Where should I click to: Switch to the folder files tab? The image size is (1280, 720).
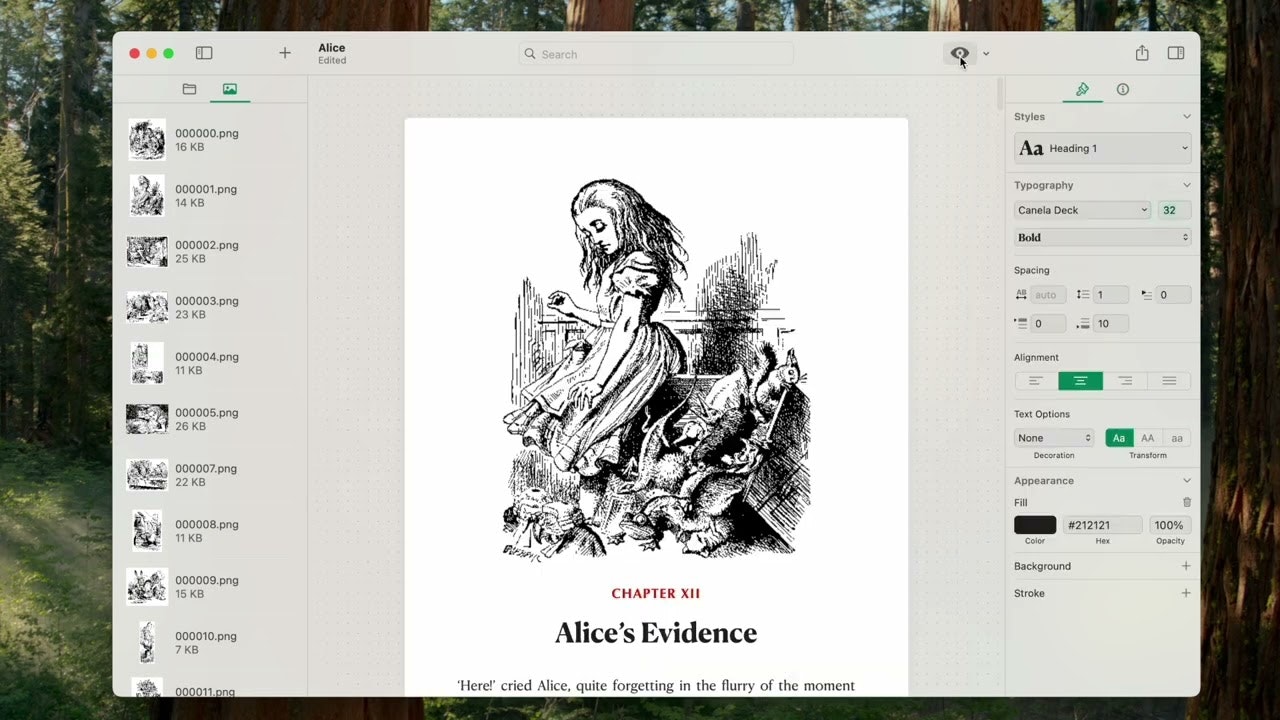[189, 89]
